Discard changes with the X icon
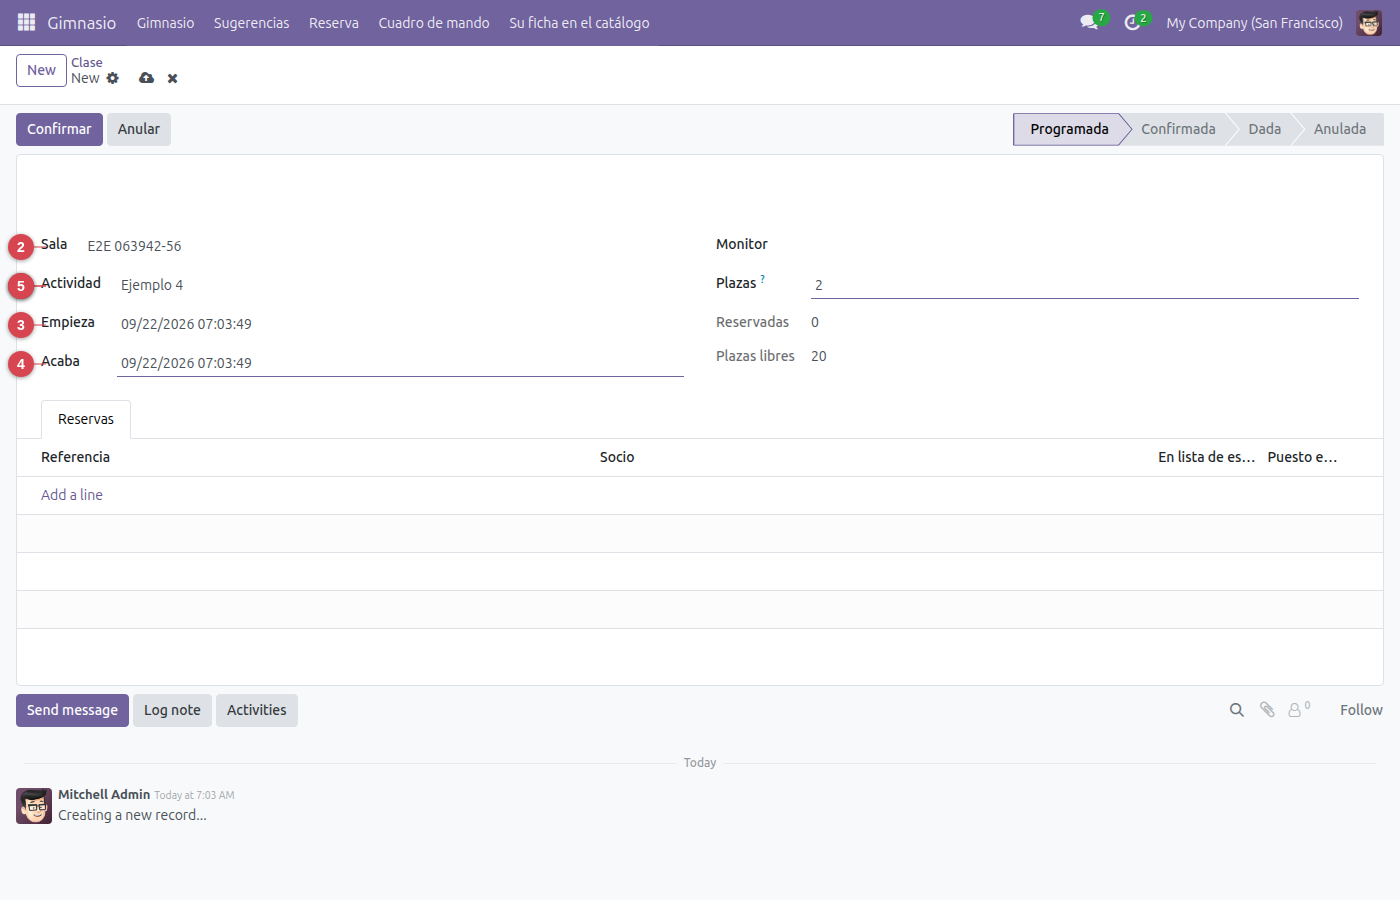Viewport: 1400px width, 900px height. tap(173, 78)
